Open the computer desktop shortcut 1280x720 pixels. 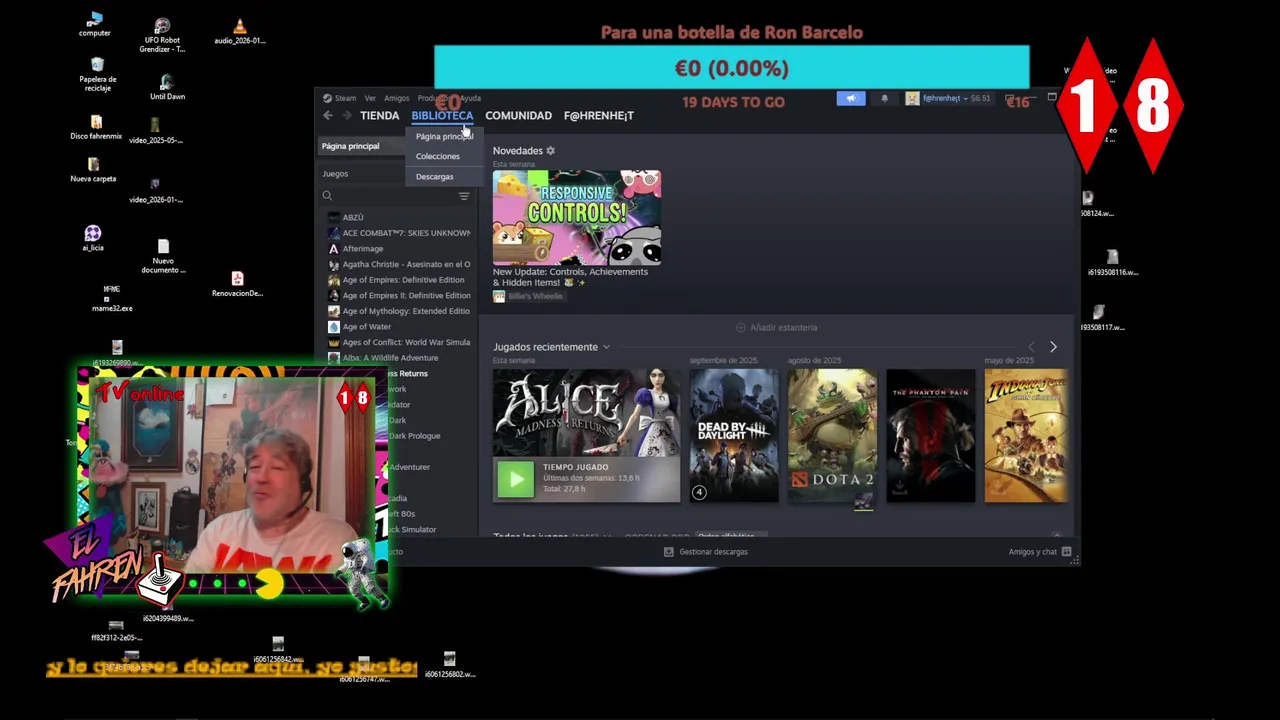95,24
